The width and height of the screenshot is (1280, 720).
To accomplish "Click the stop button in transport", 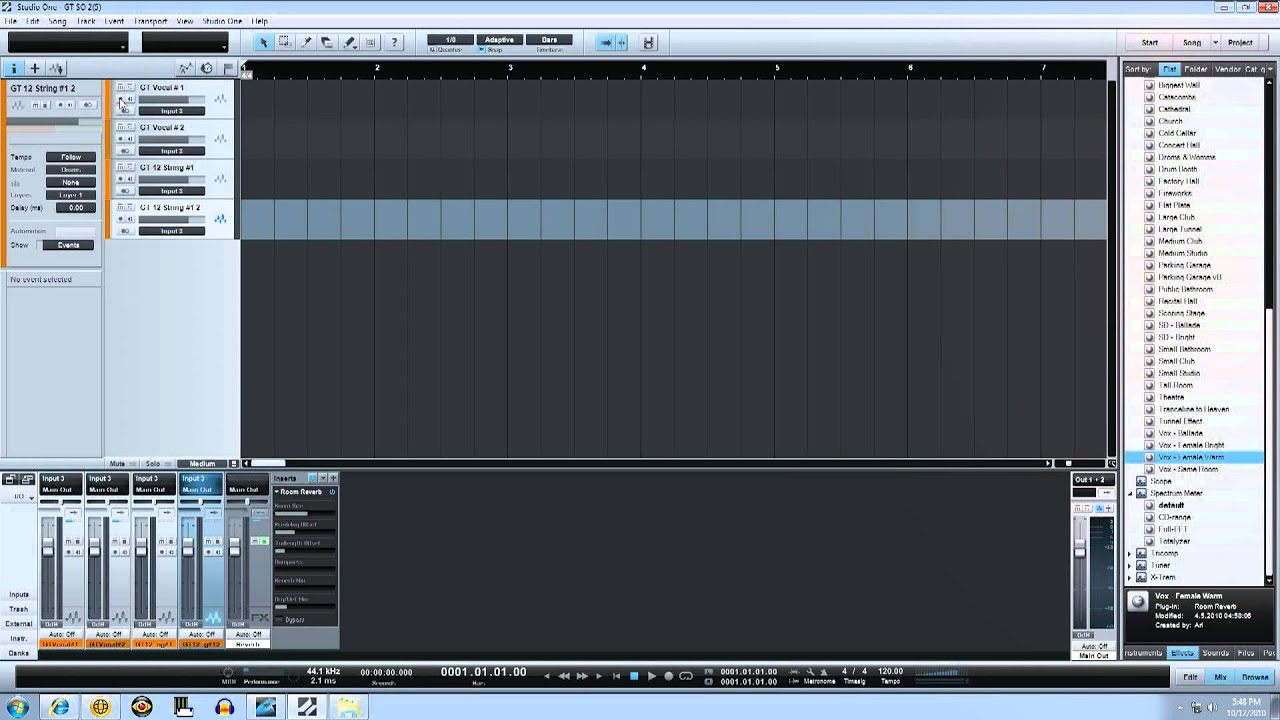I will (x=633, y=676).
